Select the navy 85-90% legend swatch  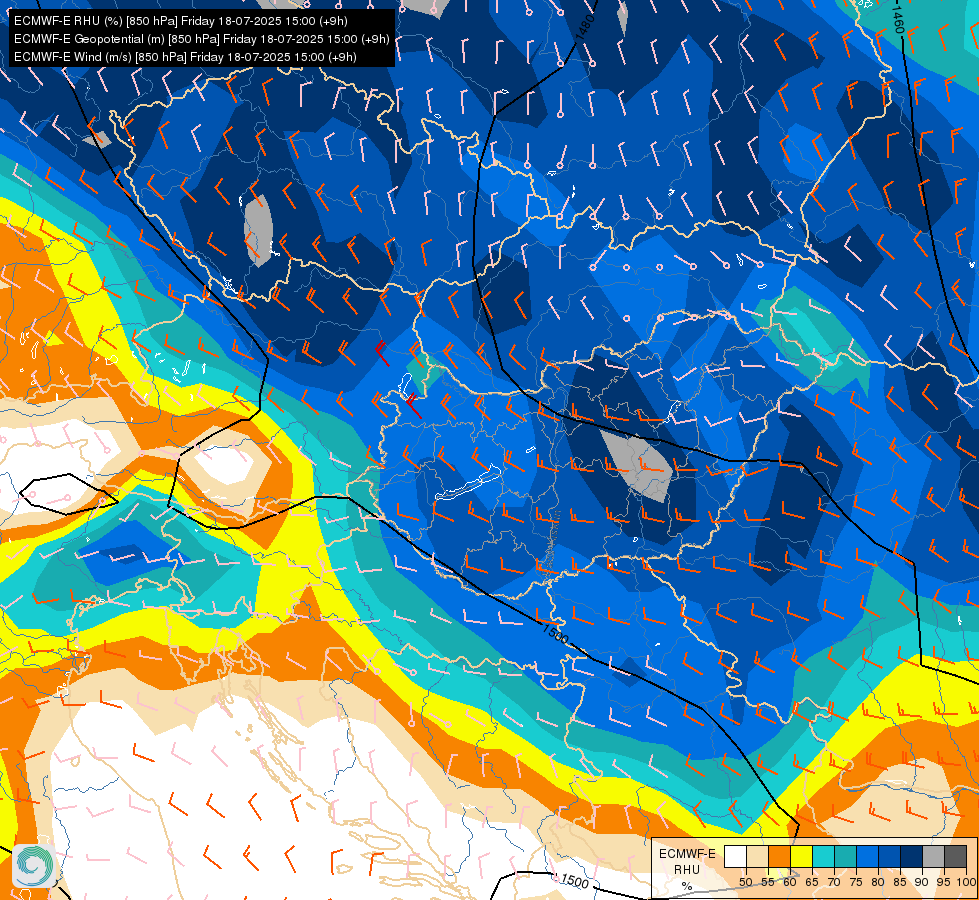(x=912, y=856)
